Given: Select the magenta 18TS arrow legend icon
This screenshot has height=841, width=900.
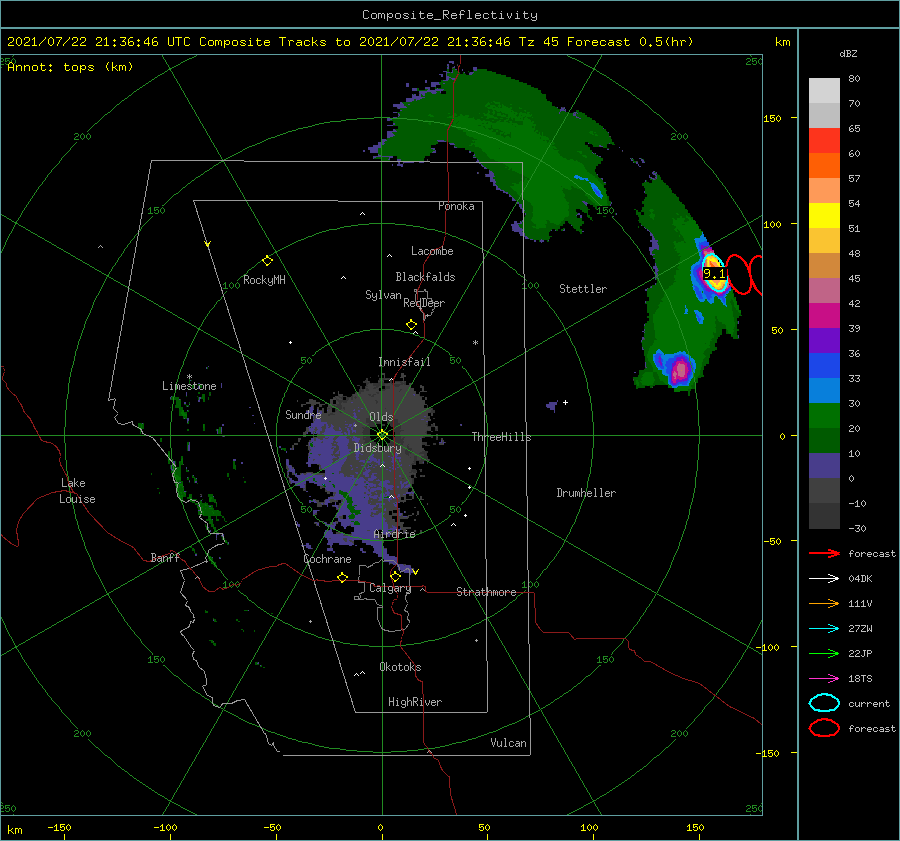Looking at the screenshot, I should click(x=824, y=679).
